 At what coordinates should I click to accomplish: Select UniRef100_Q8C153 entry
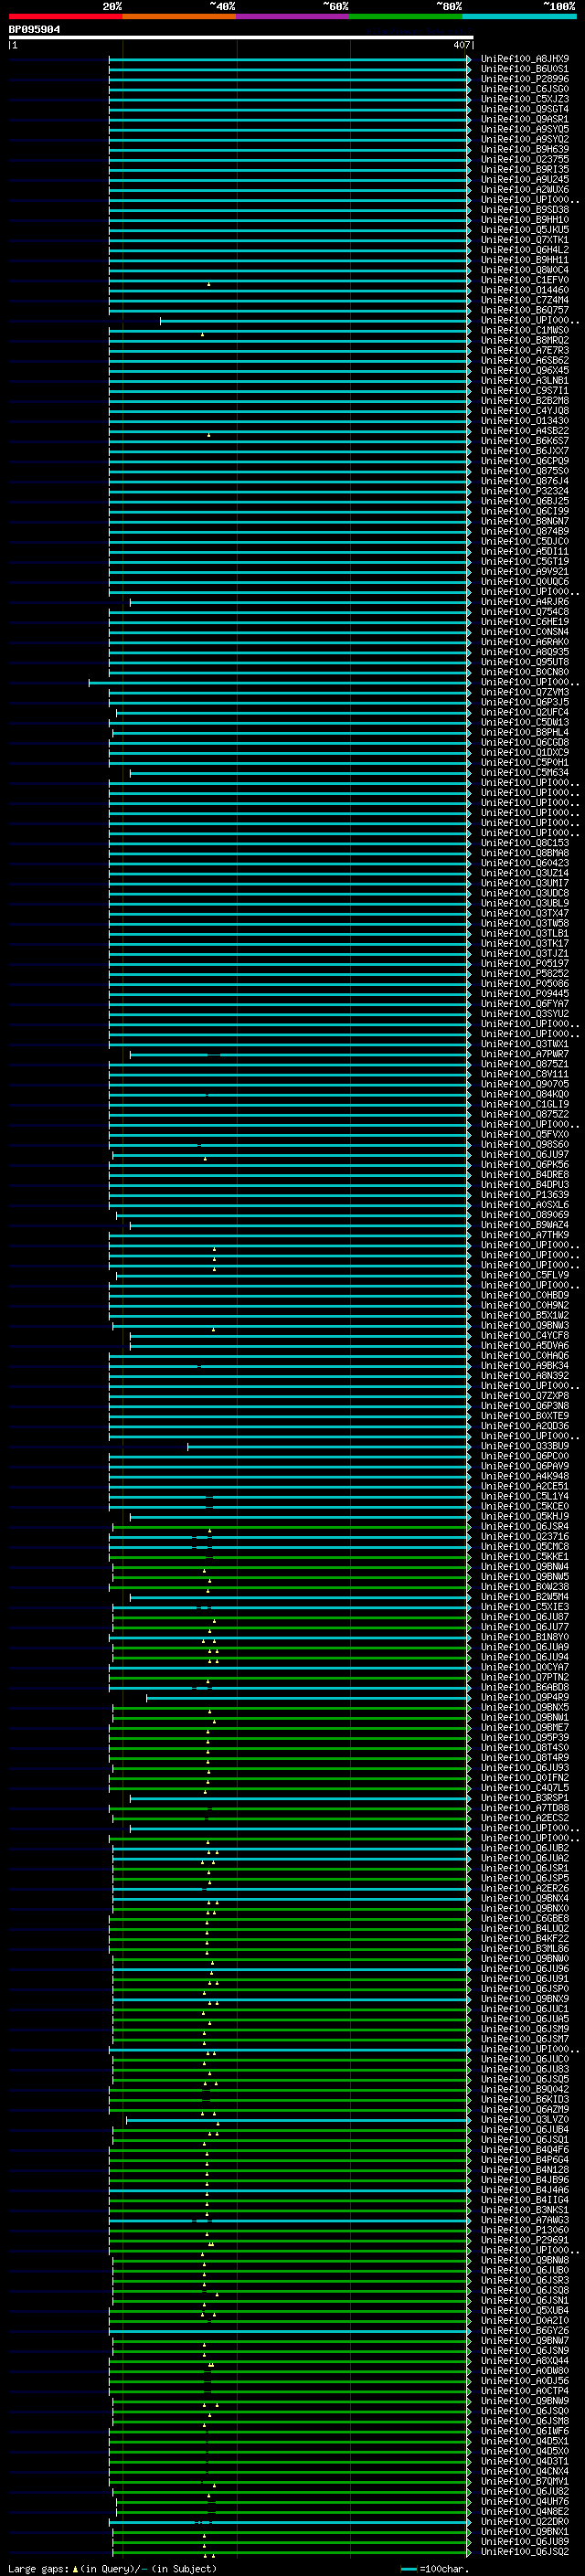click(524, 843)
